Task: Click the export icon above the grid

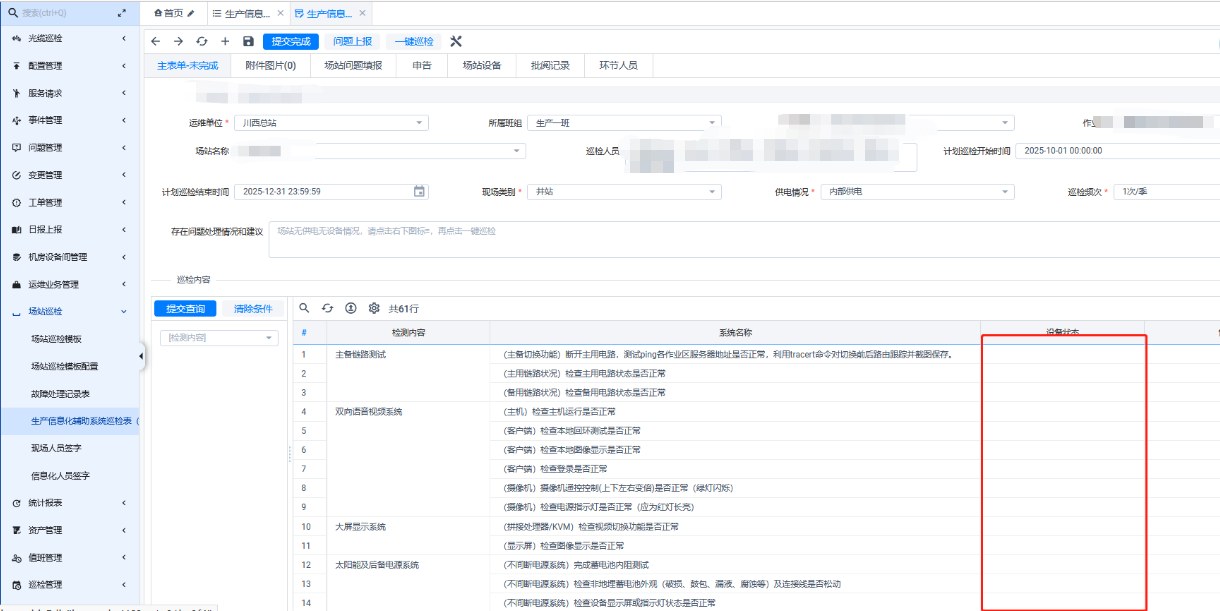Action: [351, 309]
